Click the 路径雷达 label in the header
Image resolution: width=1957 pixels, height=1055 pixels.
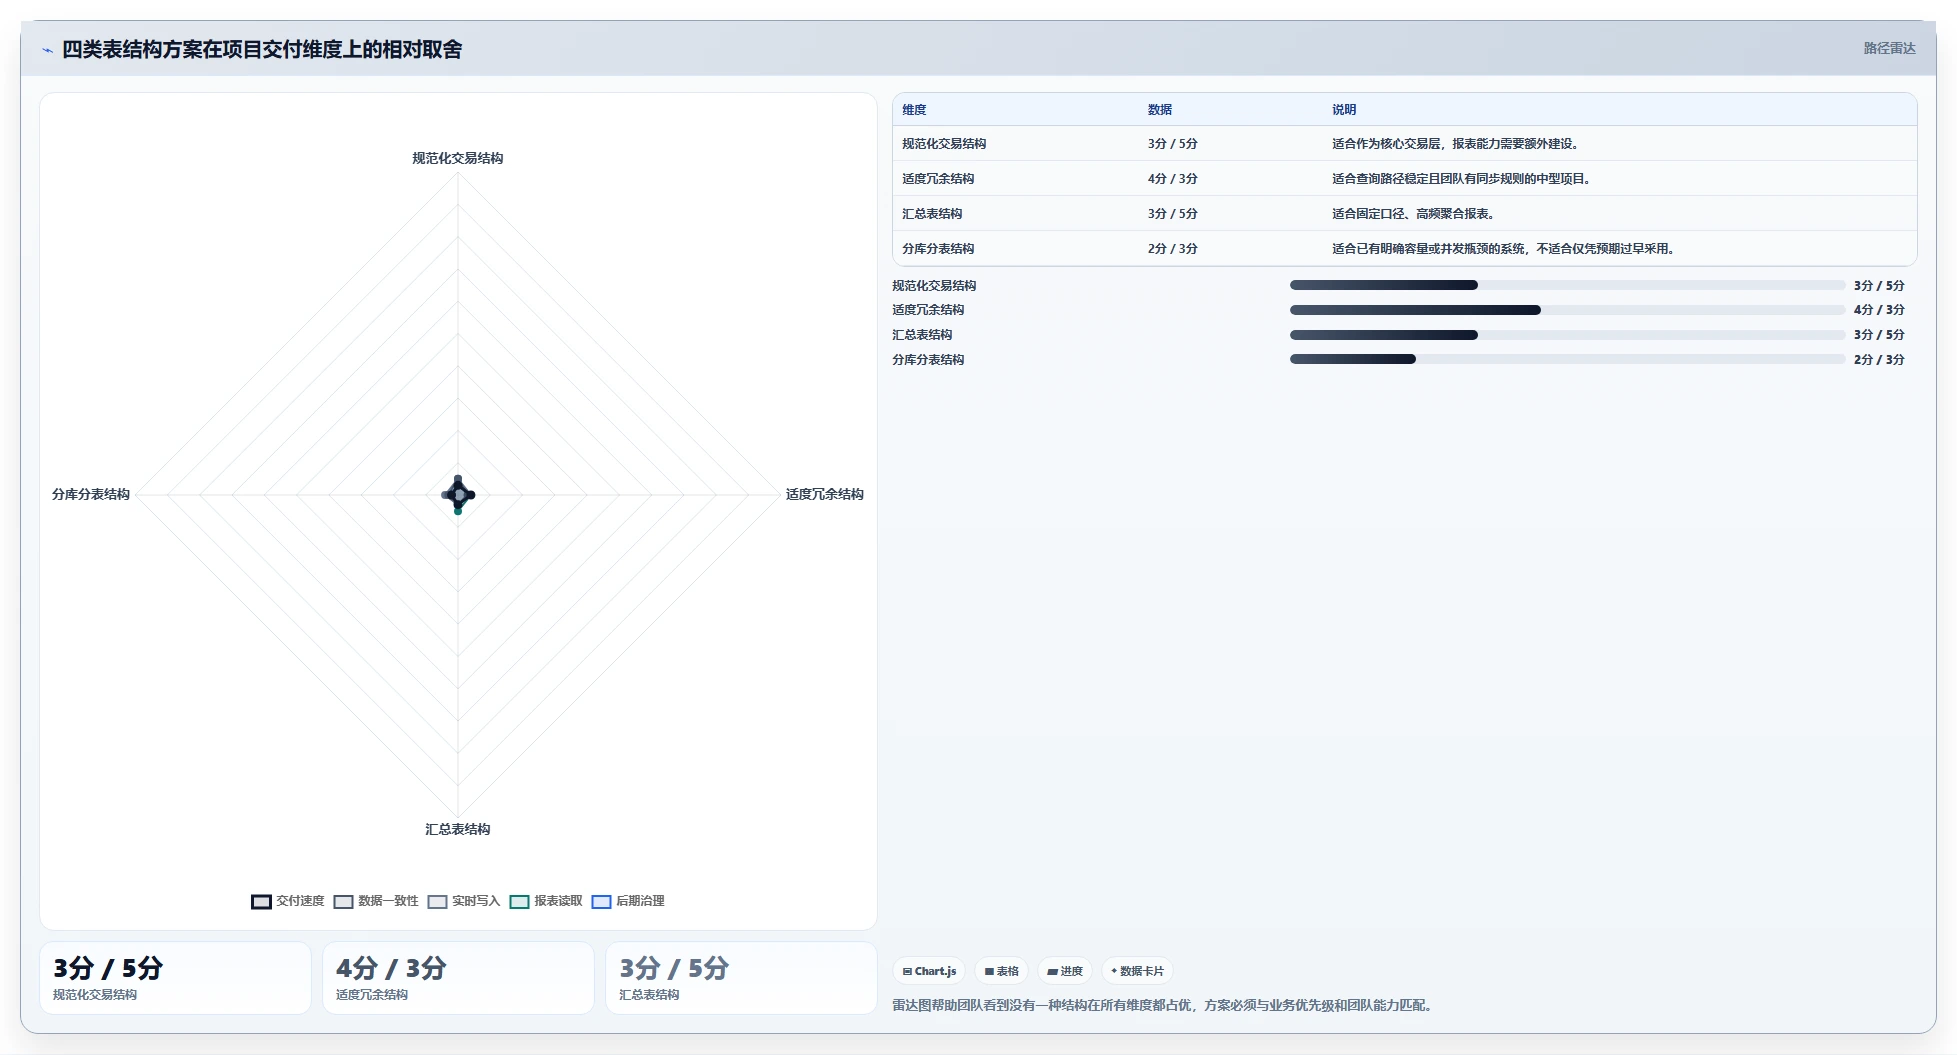point(1889,48)
